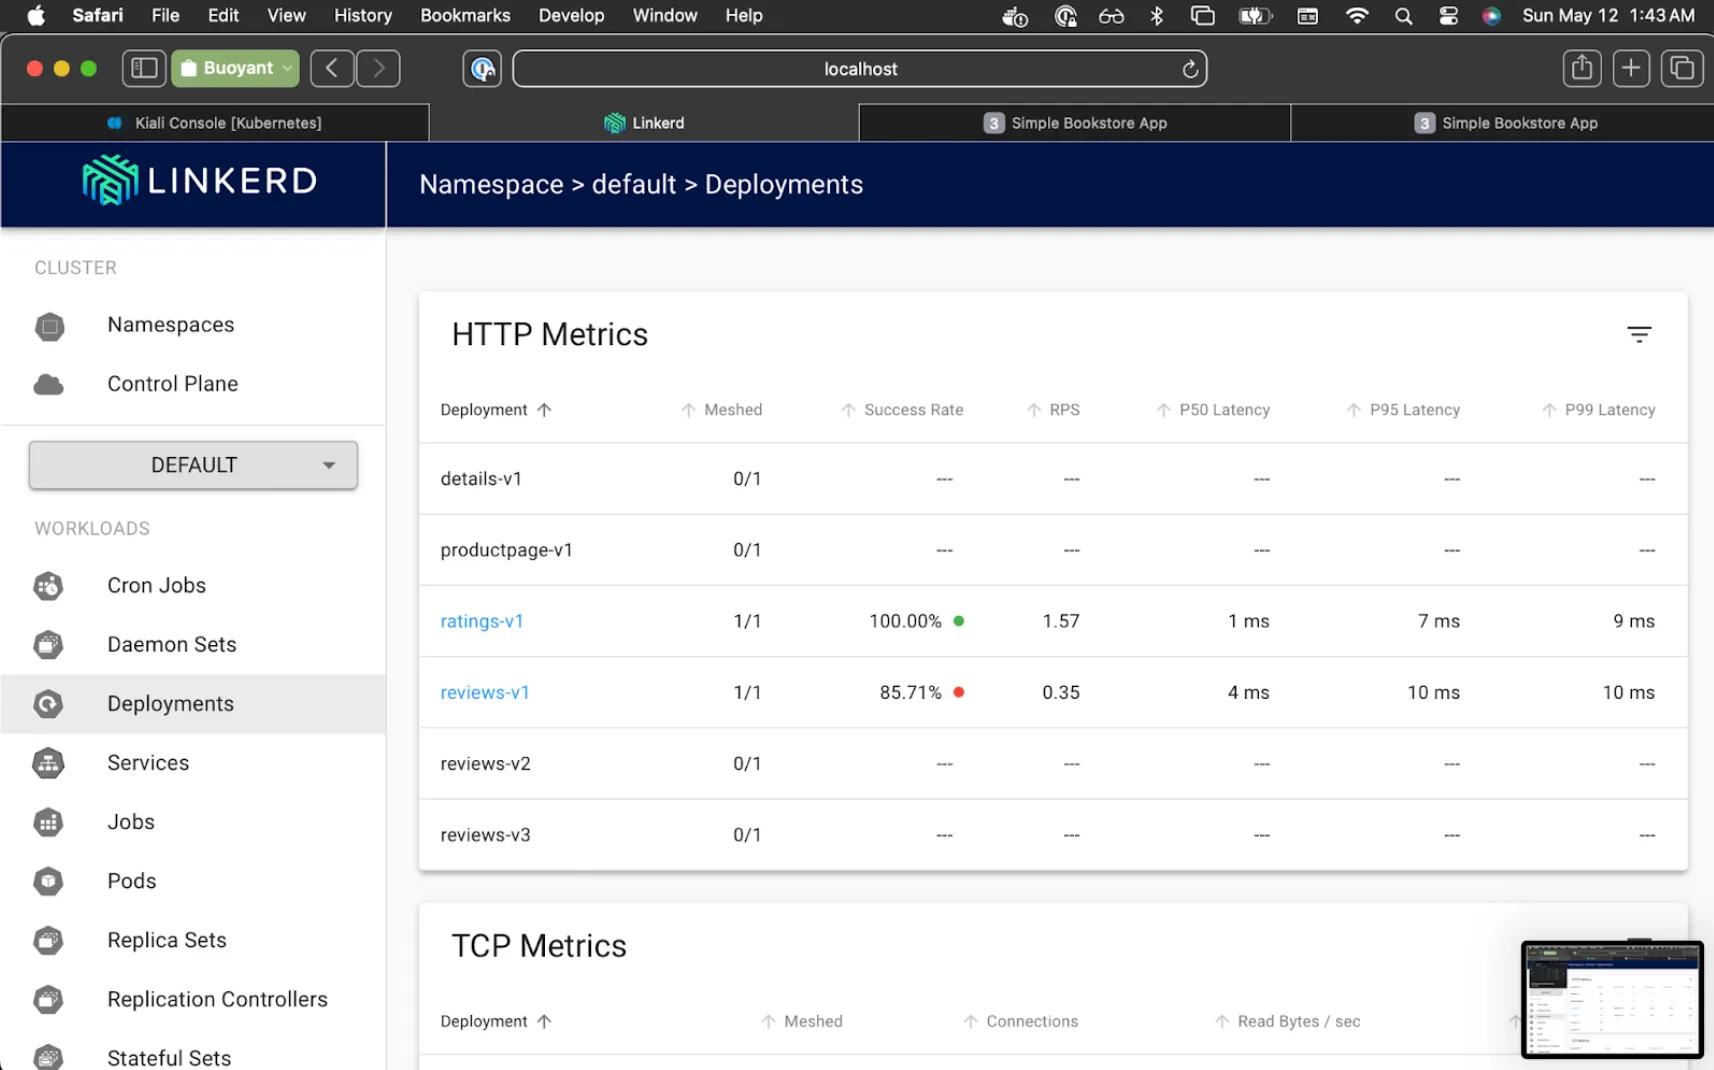Sort by P50 Latency column
Screen dimensions: 1714x1070
[x=1213, y=410]
